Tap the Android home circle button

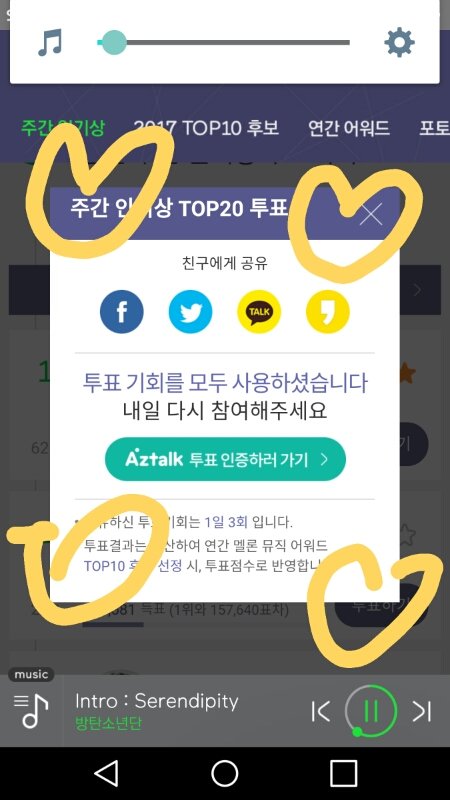(x=225, y=773)
